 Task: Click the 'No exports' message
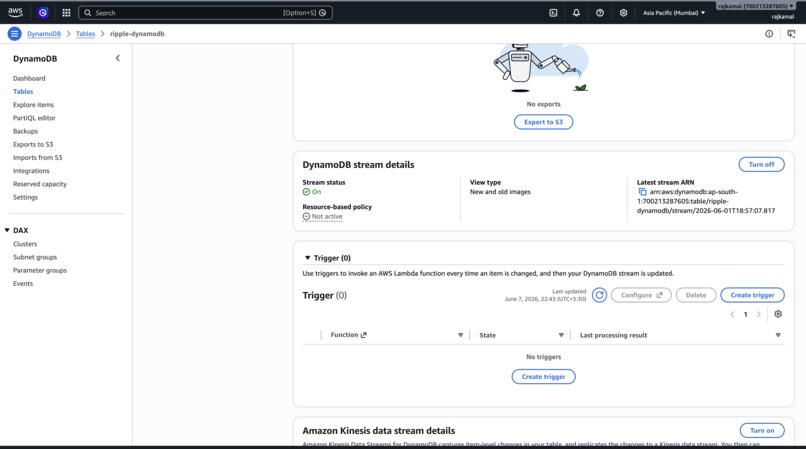[543, 104]
